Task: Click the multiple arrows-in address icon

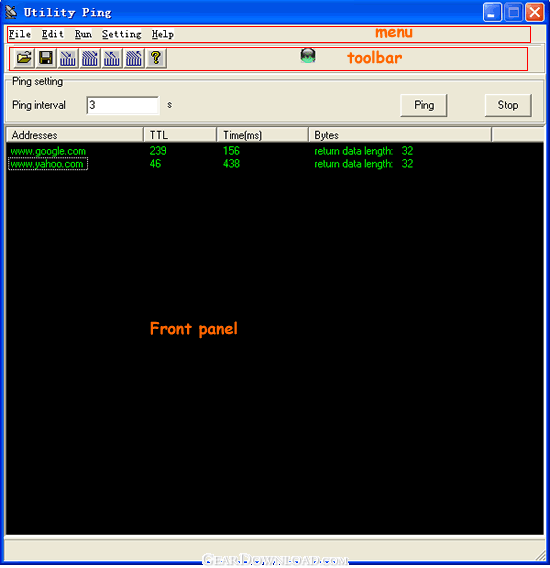Action: point(90,58)
